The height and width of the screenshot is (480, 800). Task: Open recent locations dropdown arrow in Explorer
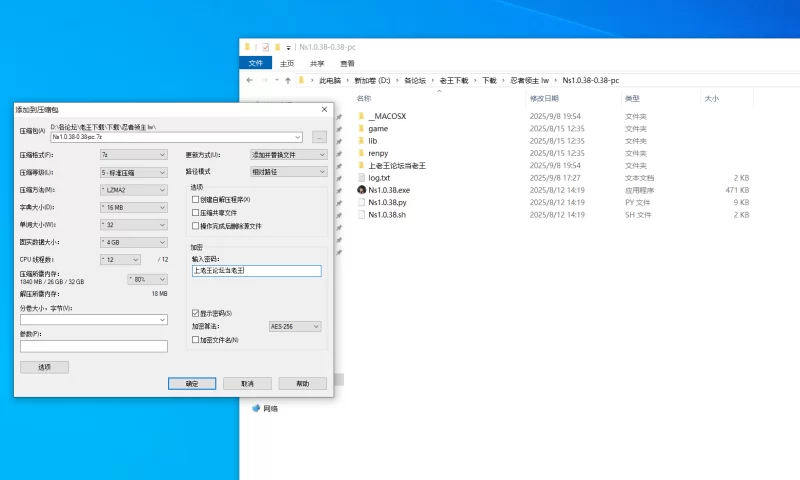(x=277, y=80)
